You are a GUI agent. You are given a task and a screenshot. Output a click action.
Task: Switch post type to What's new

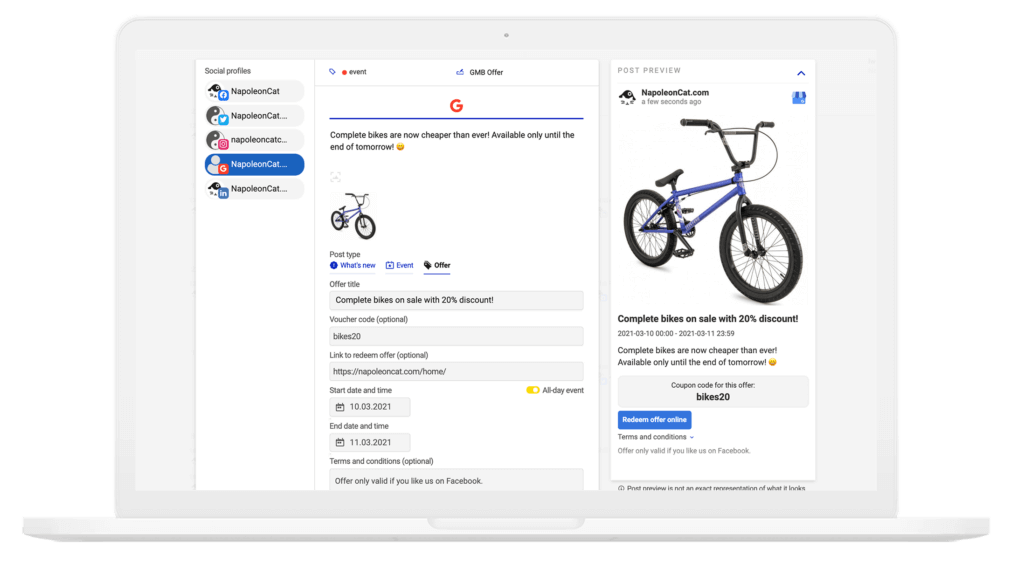[353, 266]
